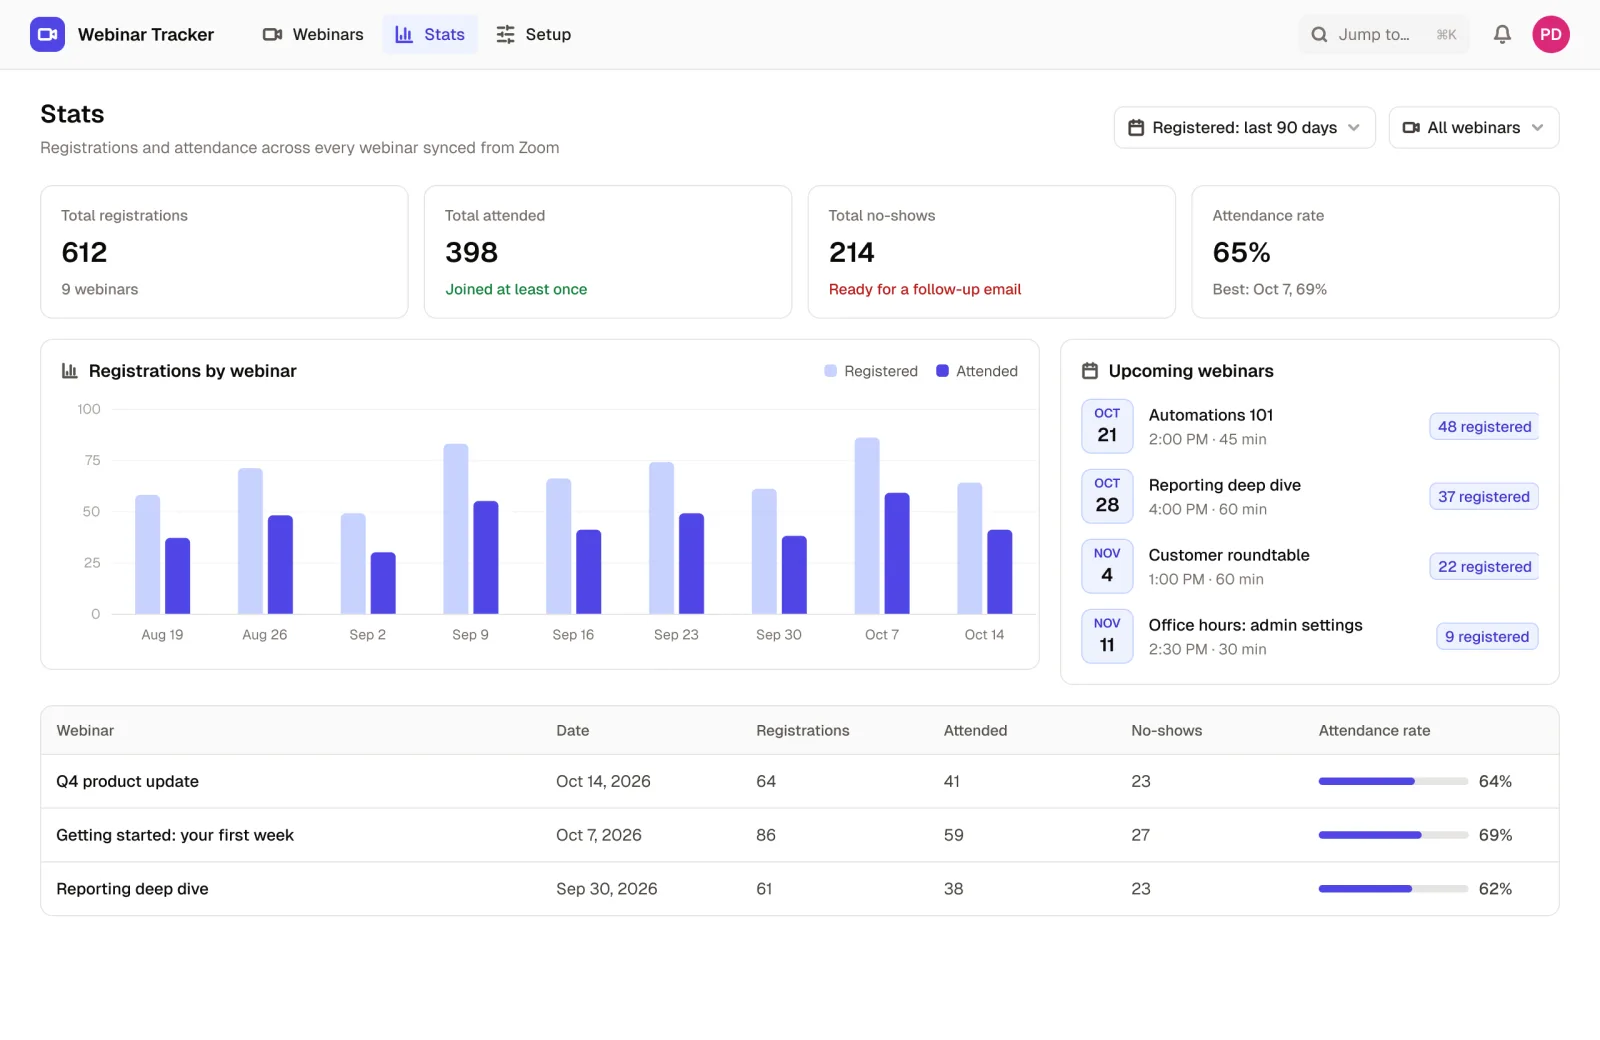Click the calendar icon beside Upcoming webinars

click(1090, 371)
